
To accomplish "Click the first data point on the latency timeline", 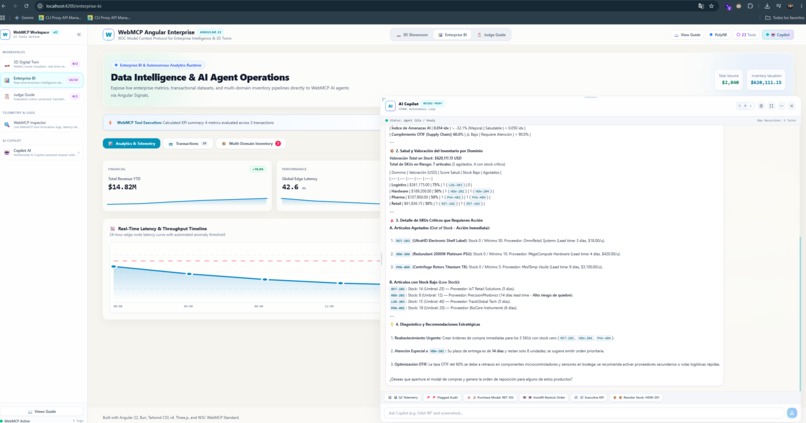I will [x=114, y=267].
